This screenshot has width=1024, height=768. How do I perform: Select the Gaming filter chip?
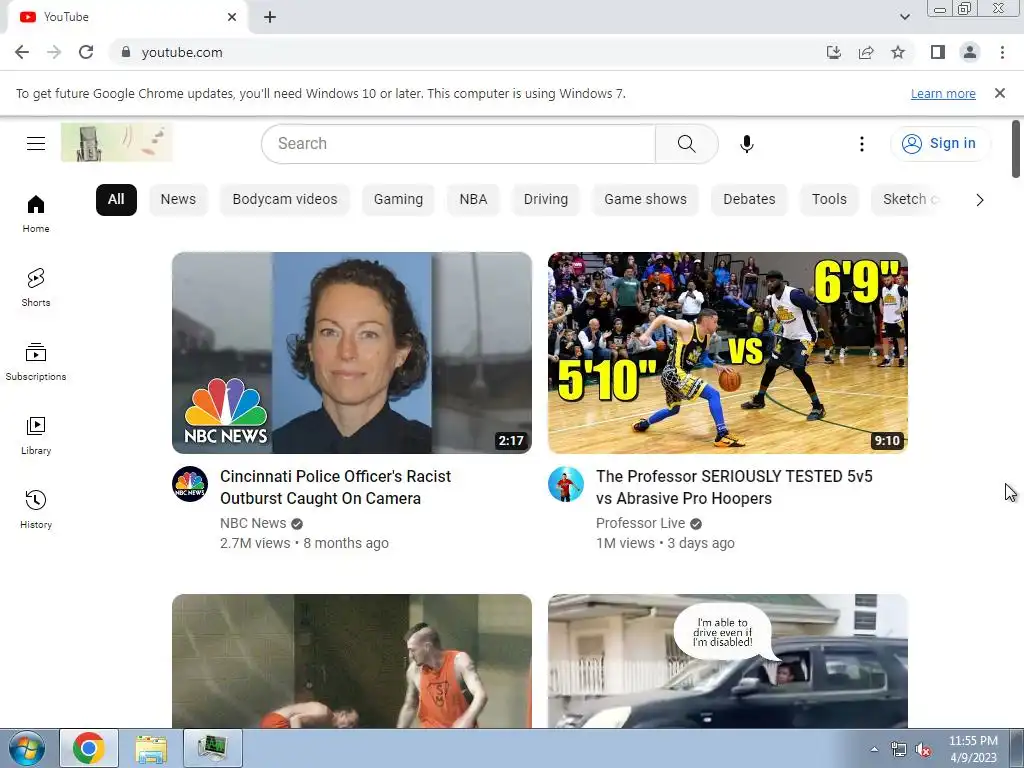click(x=398, y=199)
